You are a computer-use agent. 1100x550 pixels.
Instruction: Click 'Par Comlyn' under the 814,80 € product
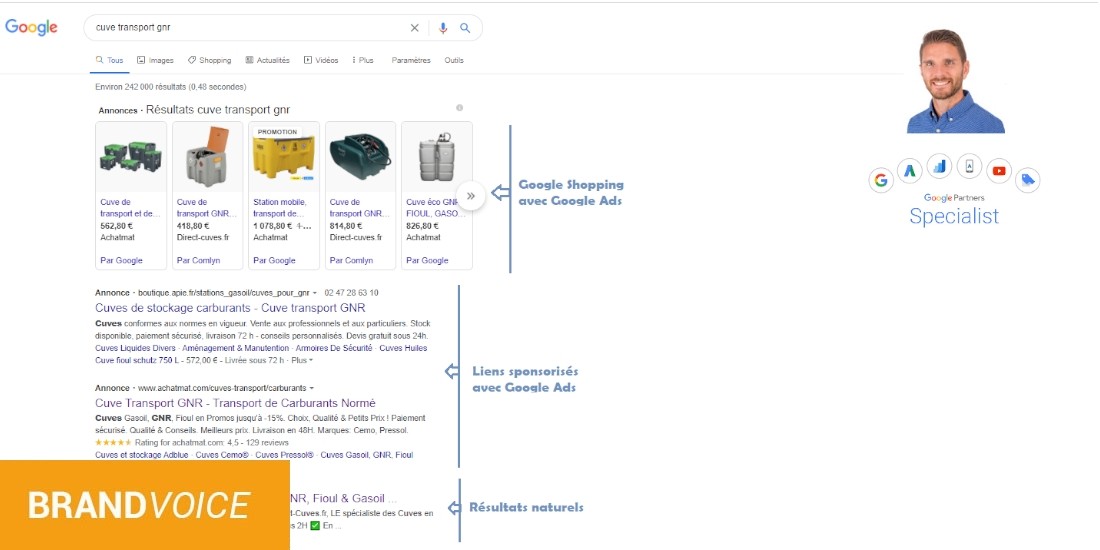(351, 260)
